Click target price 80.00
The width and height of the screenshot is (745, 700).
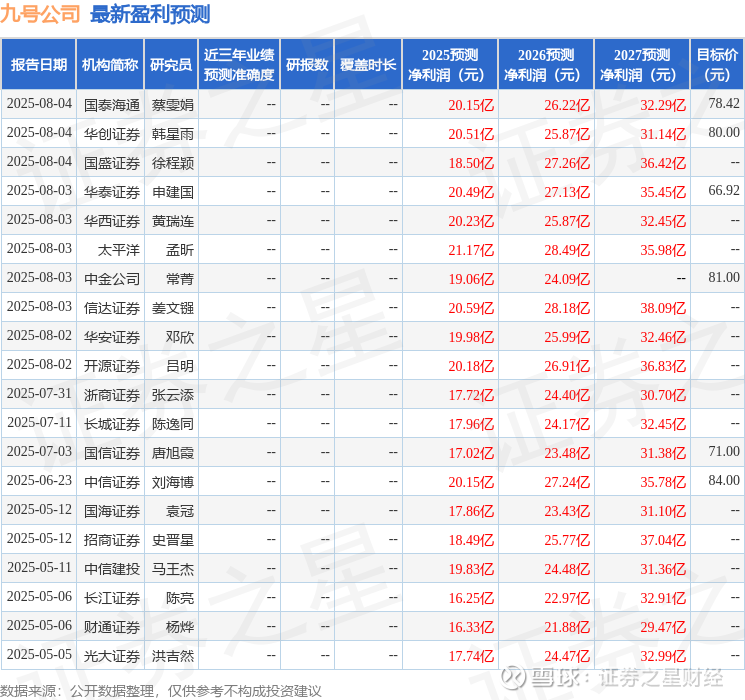coord(724,133)
